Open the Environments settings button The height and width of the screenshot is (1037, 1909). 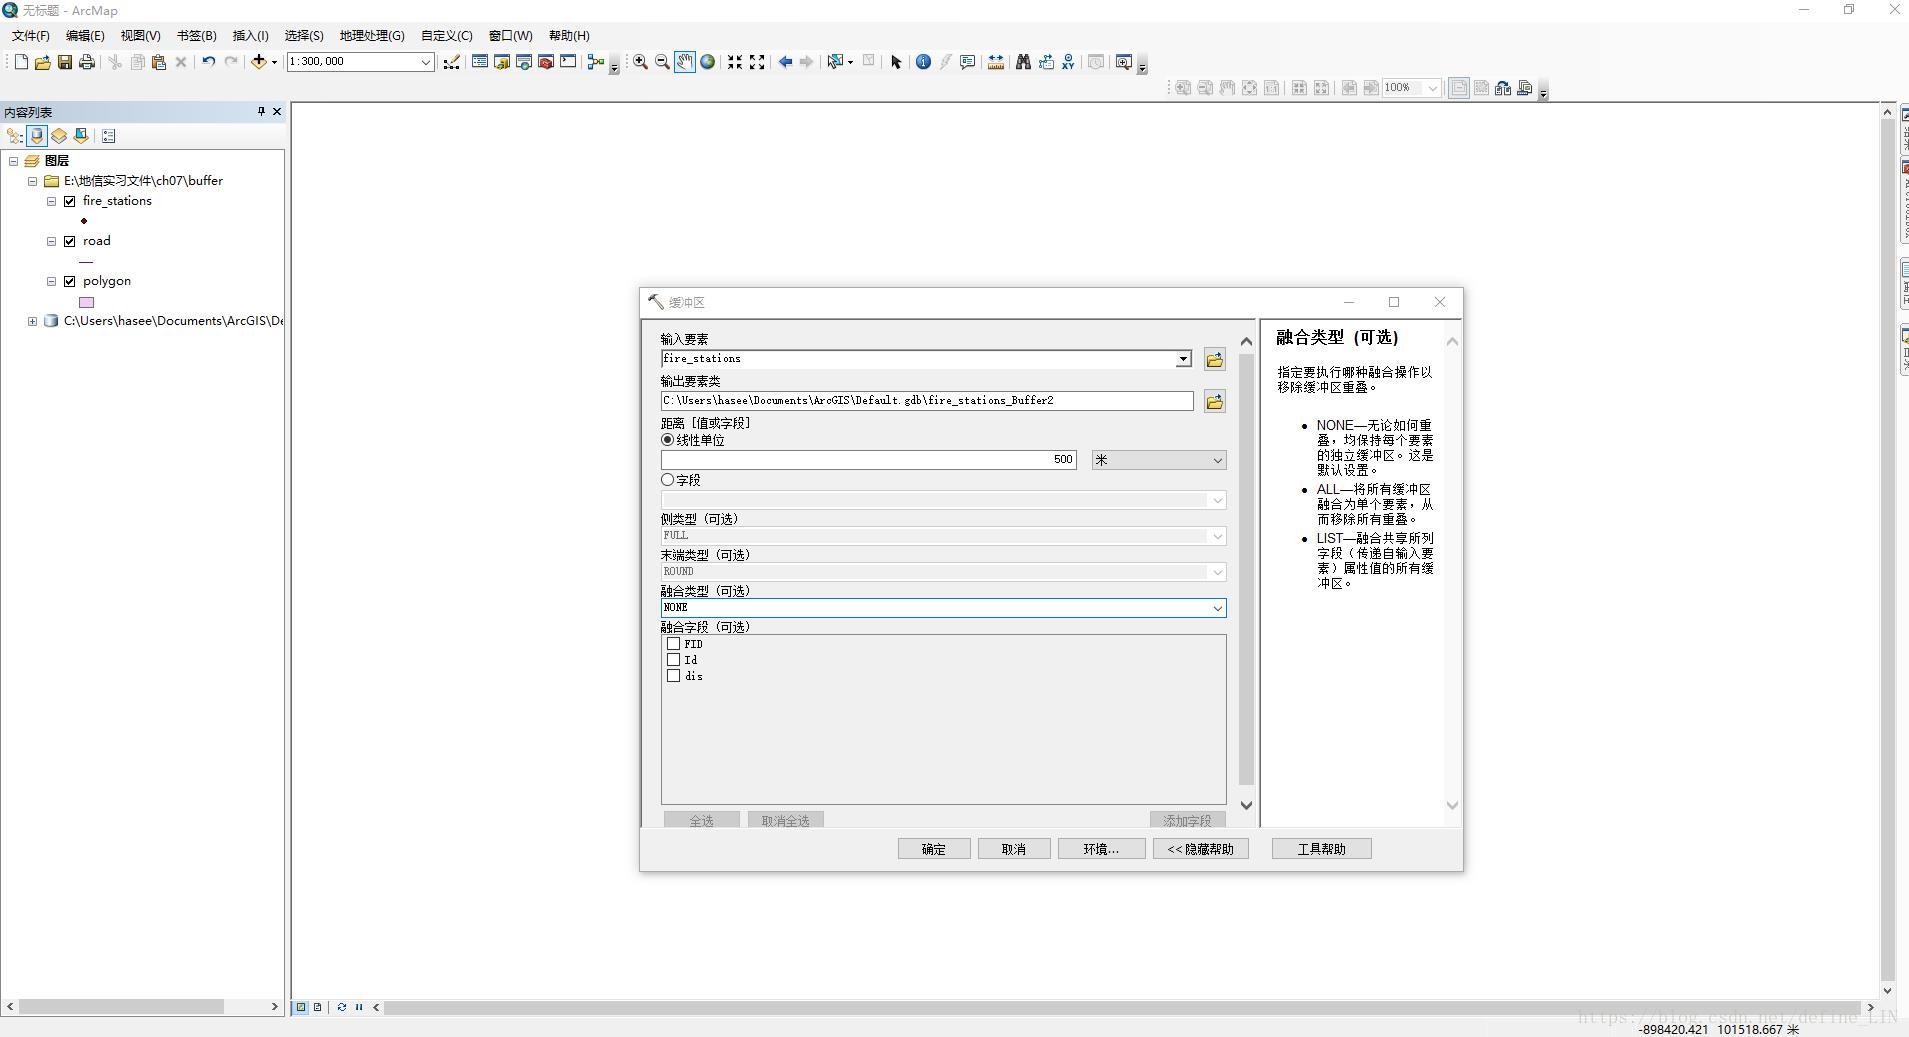click(x=1101, y=849)
